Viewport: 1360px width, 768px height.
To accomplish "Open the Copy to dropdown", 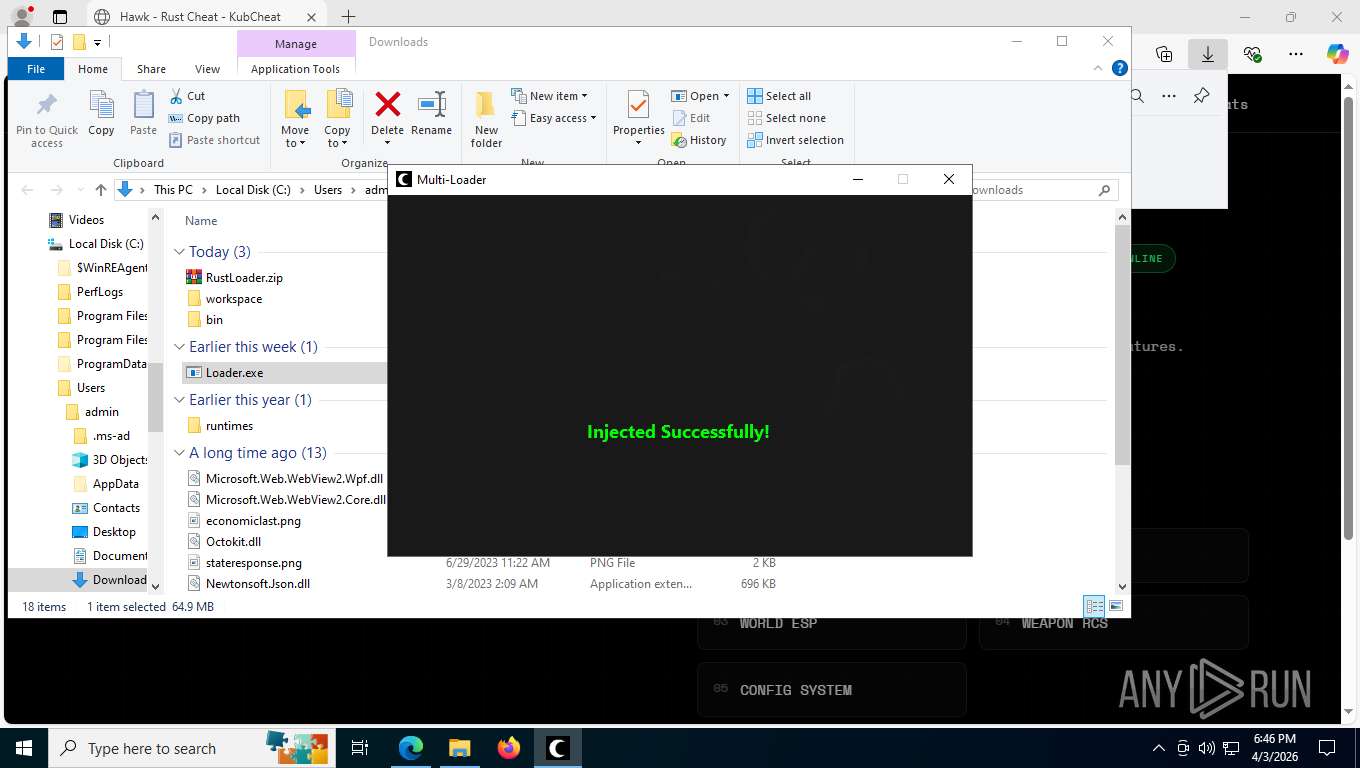I will pos(337,119).
